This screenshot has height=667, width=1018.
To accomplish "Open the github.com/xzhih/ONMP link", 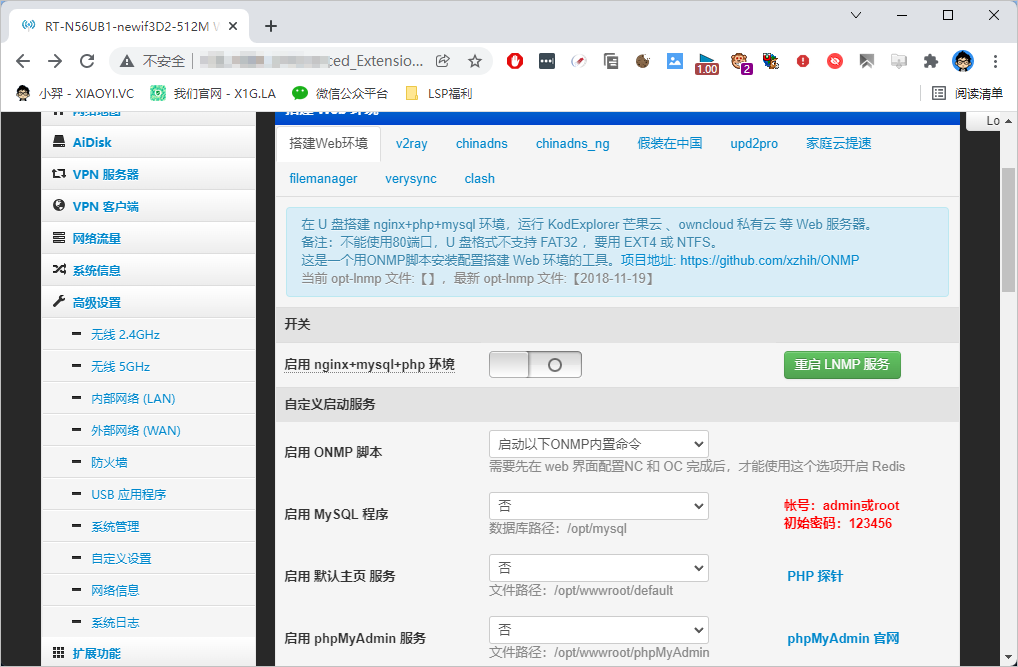I will [769, 260].
